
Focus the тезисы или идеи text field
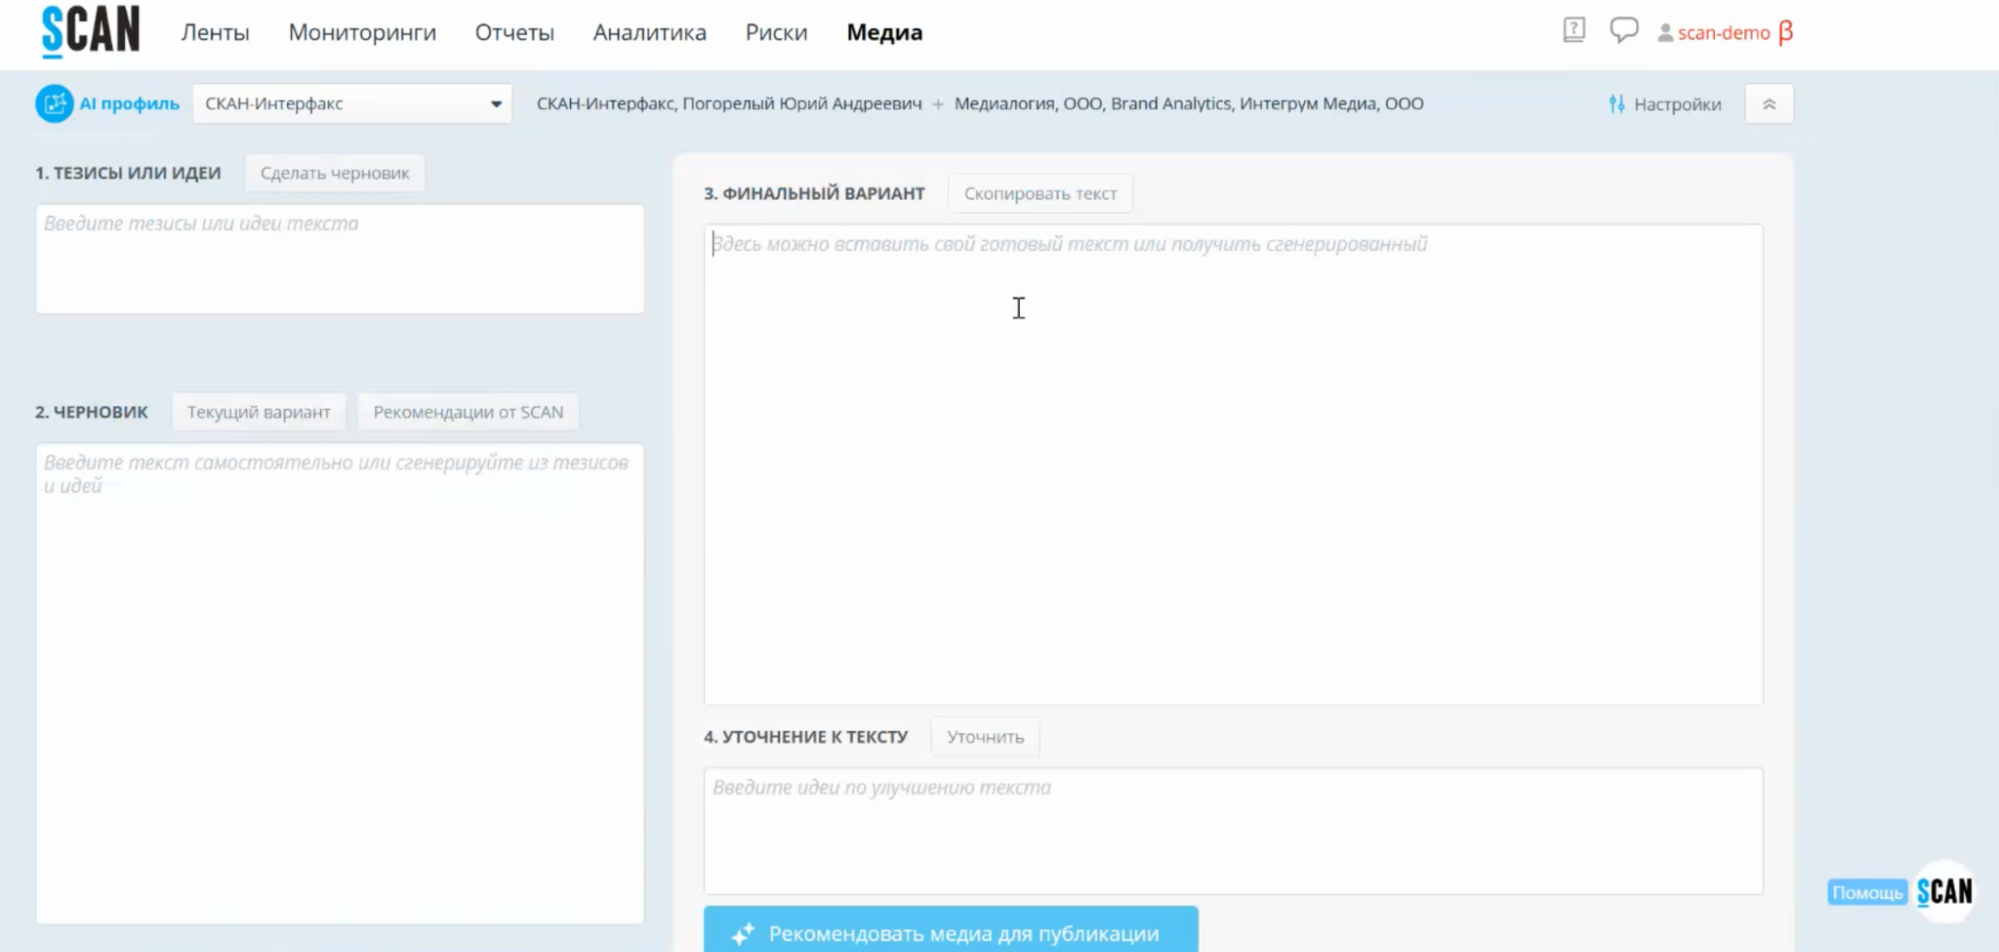coord(340,259)
